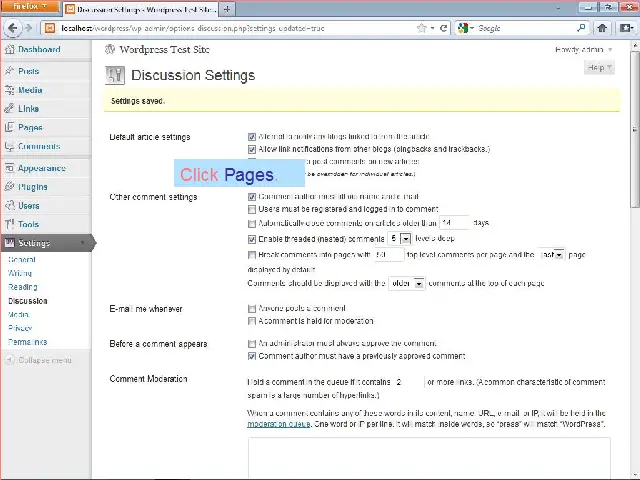Open a new browser tab with plus

(227, 9)
